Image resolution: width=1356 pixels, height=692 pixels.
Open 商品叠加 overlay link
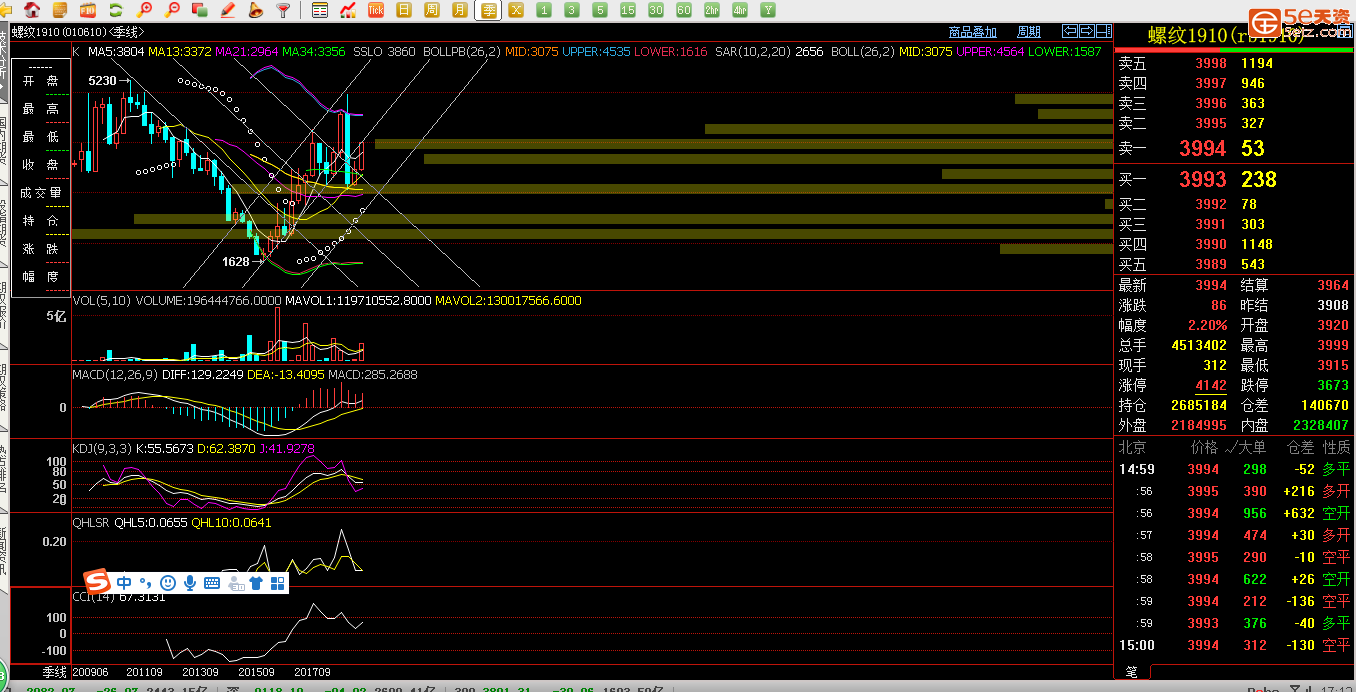[x=973, y=32]
